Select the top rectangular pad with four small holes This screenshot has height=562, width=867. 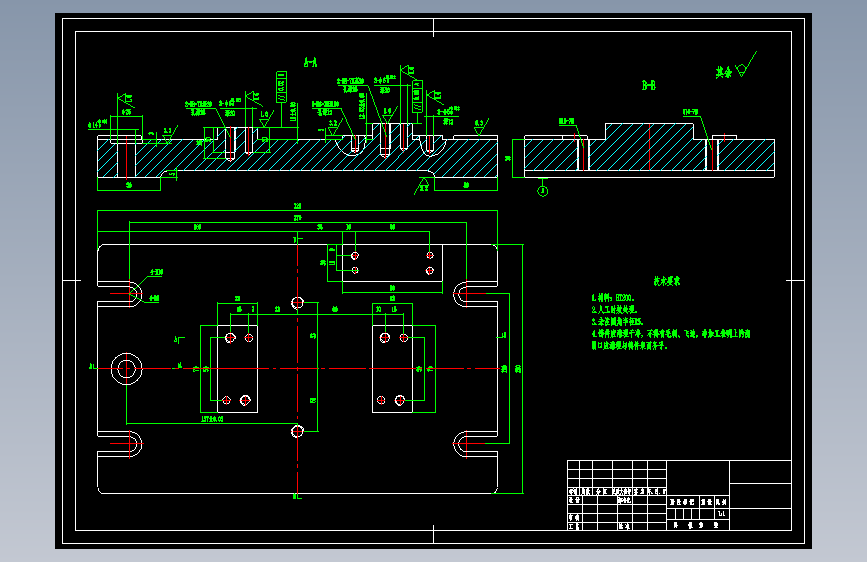[392, 263]
